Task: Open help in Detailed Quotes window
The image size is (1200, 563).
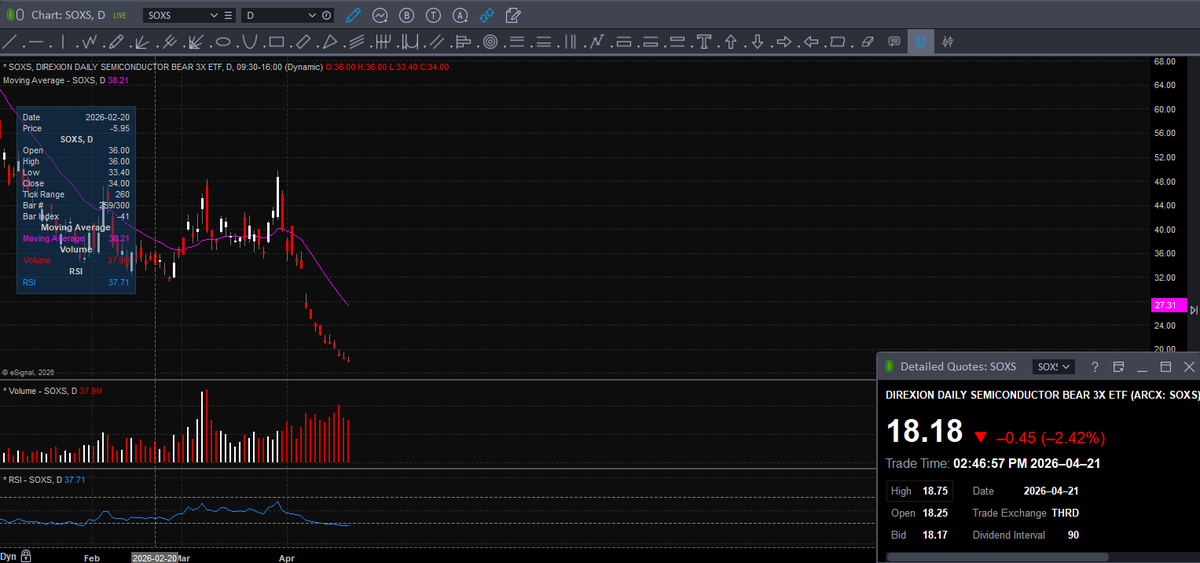Action: pyautogui.click(x=1095, y=367)
